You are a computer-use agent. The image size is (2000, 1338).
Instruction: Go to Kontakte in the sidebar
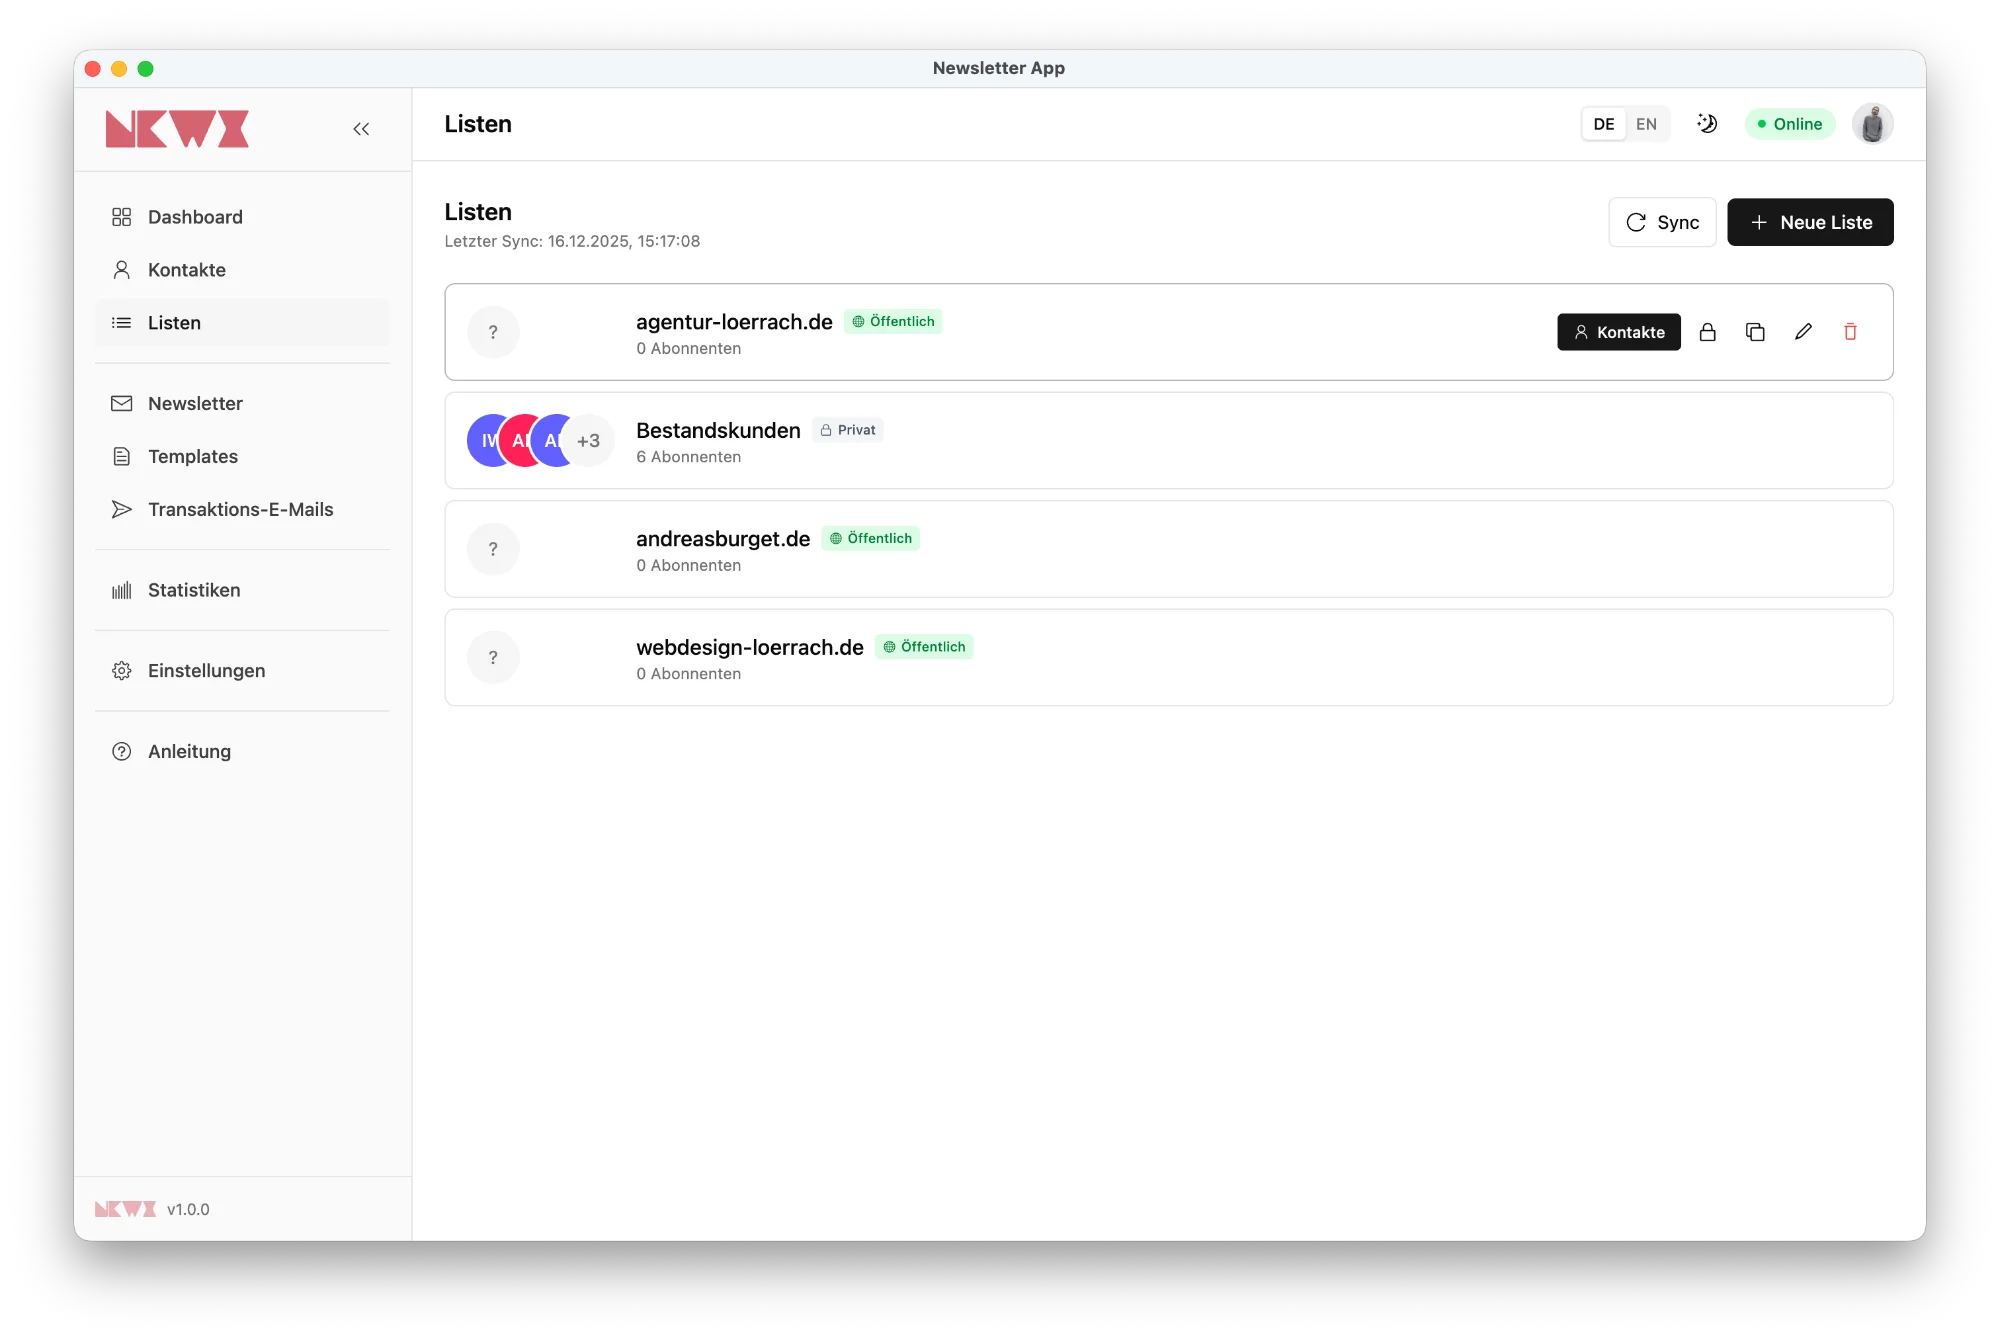click(x=187, y=270)
